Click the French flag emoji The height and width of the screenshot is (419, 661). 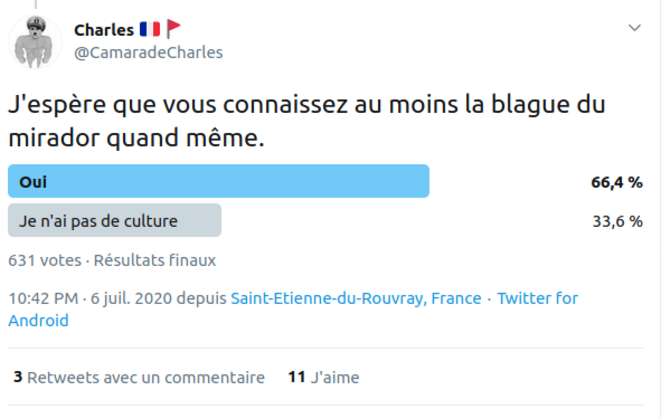(x=150, y=30)
